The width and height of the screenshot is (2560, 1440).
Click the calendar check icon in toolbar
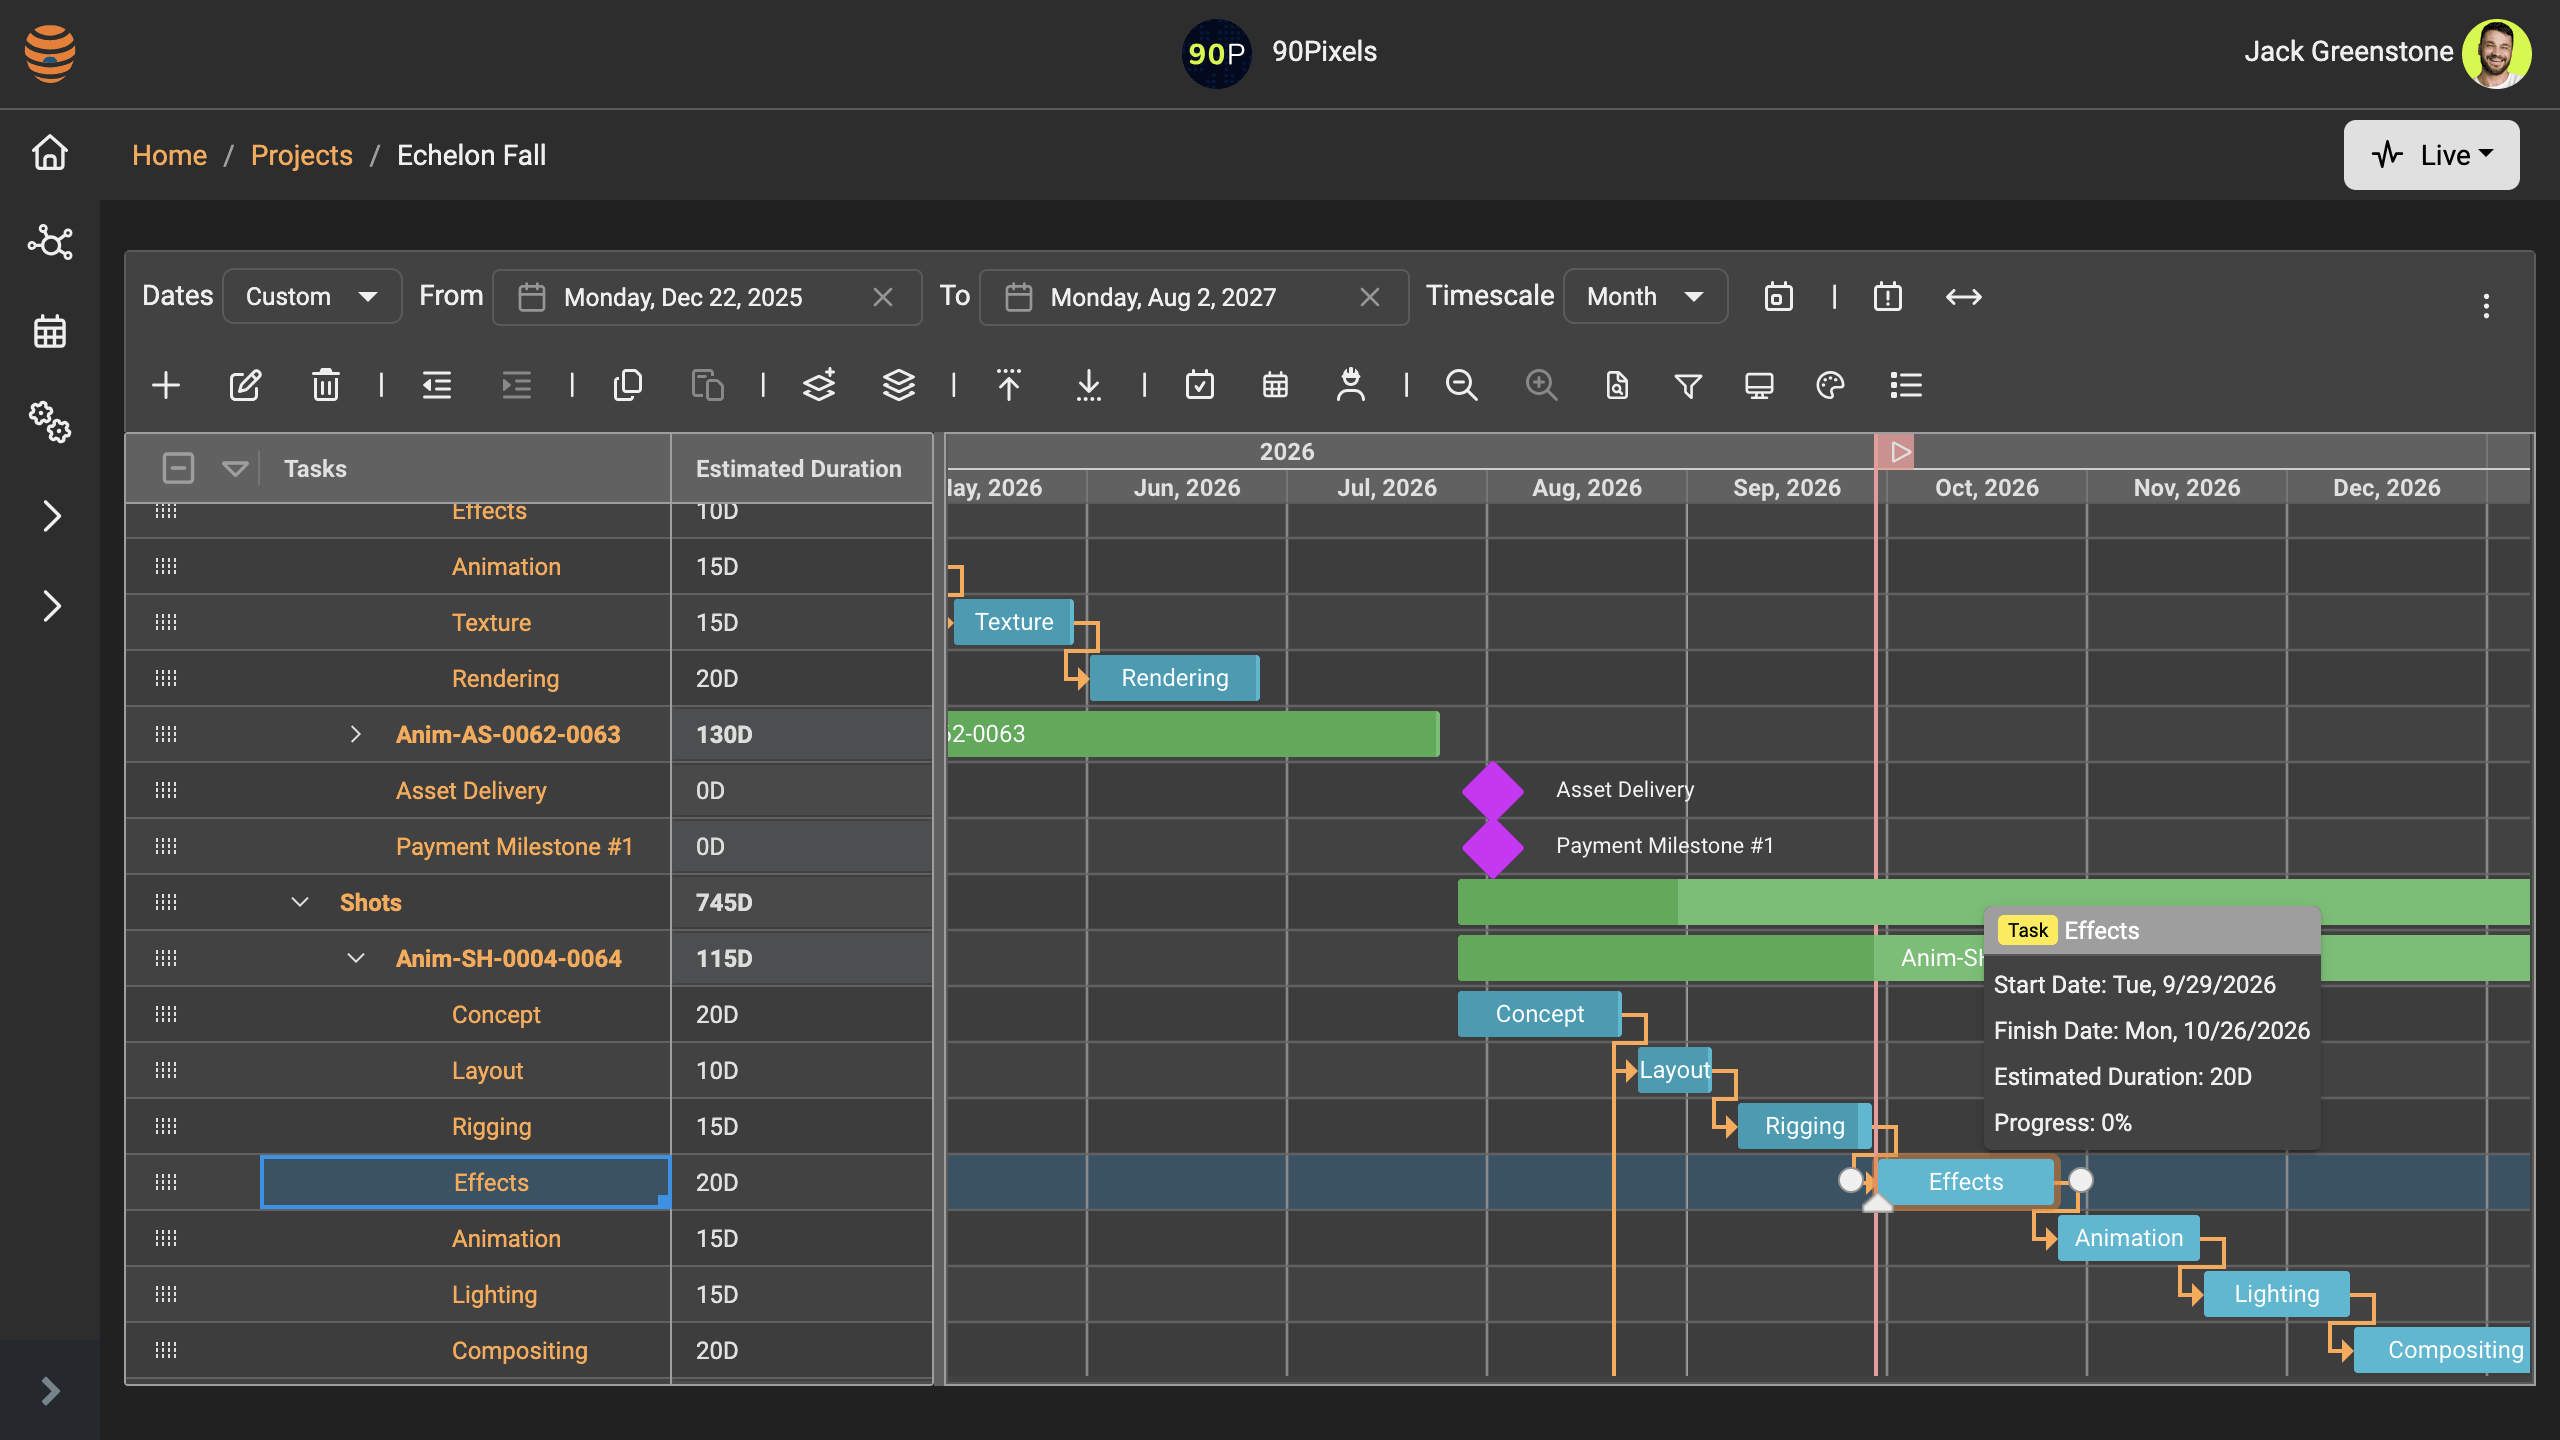coord(1200,385)
